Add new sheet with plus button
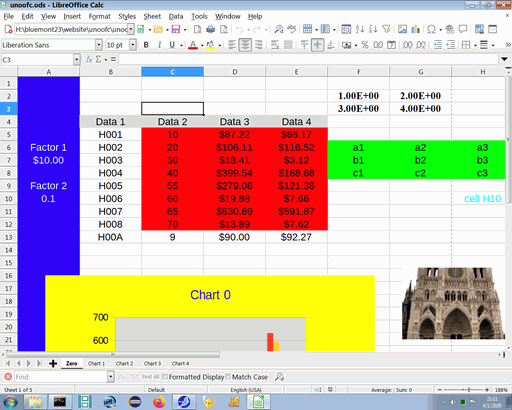This screenshot has width=512, height=410. 53,363
